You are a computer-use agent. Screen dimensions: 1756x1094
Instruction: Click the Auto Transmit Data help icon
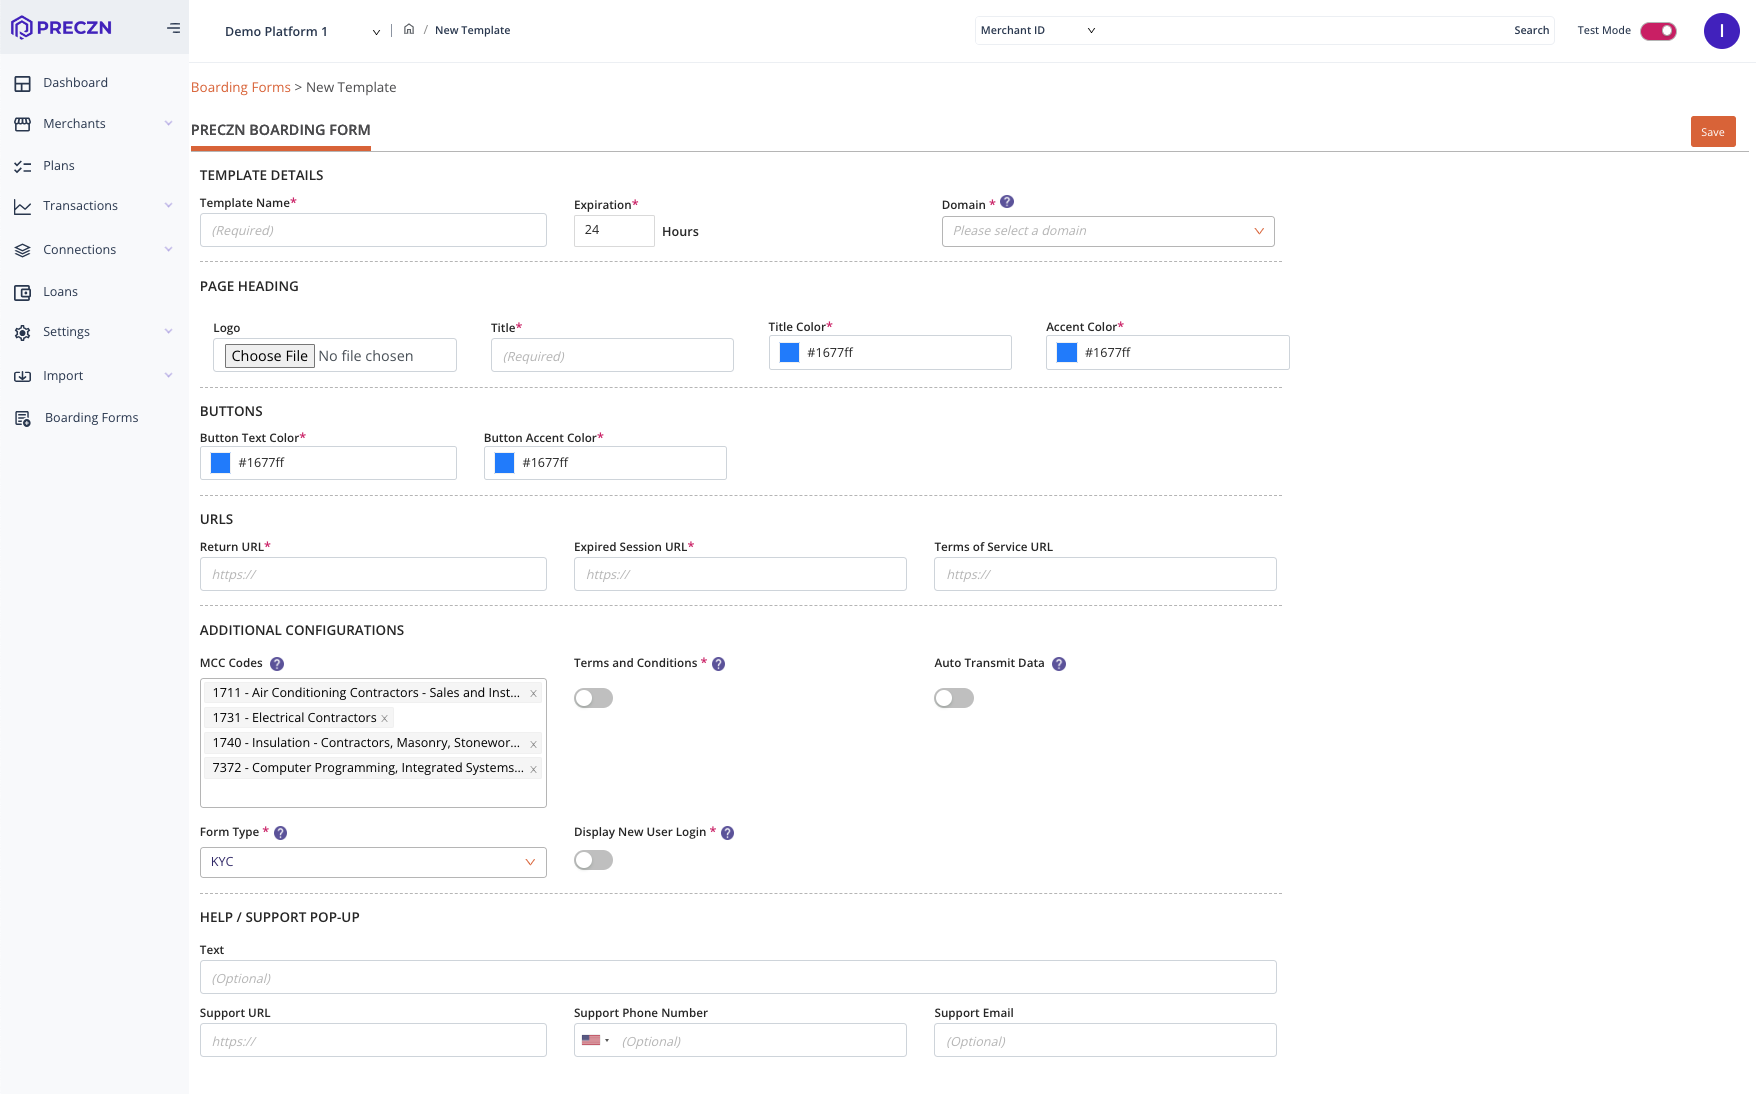click(1059, 664)
